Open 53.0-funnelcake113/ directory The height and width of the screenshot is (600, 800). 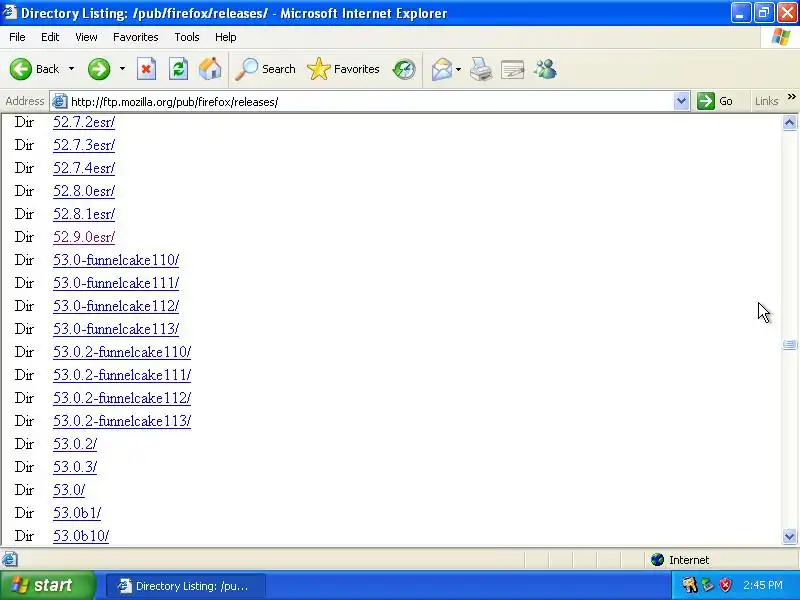coord(116,329)
